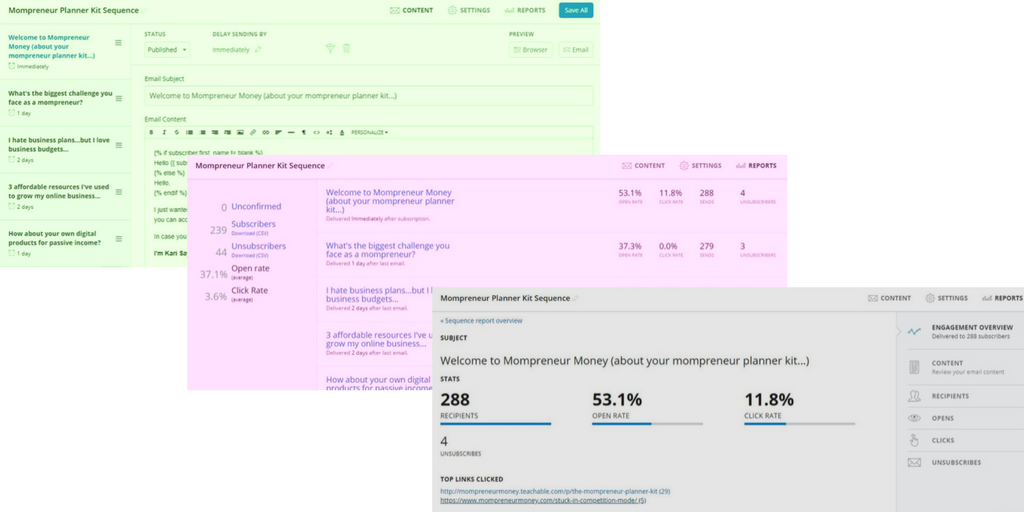This screenshot has width=1024, height=512.
Task: Click the horizontal line icon in editor toolbar
Action: coord(291,133)
